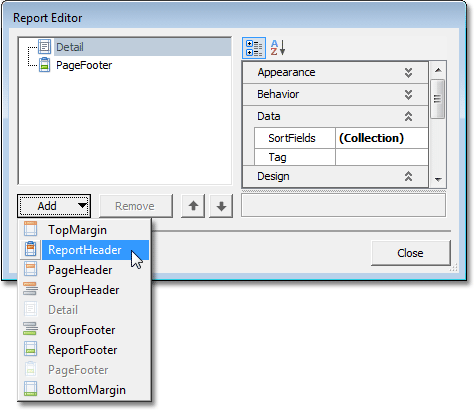Expand the Appearance property category

pos(408,72)
